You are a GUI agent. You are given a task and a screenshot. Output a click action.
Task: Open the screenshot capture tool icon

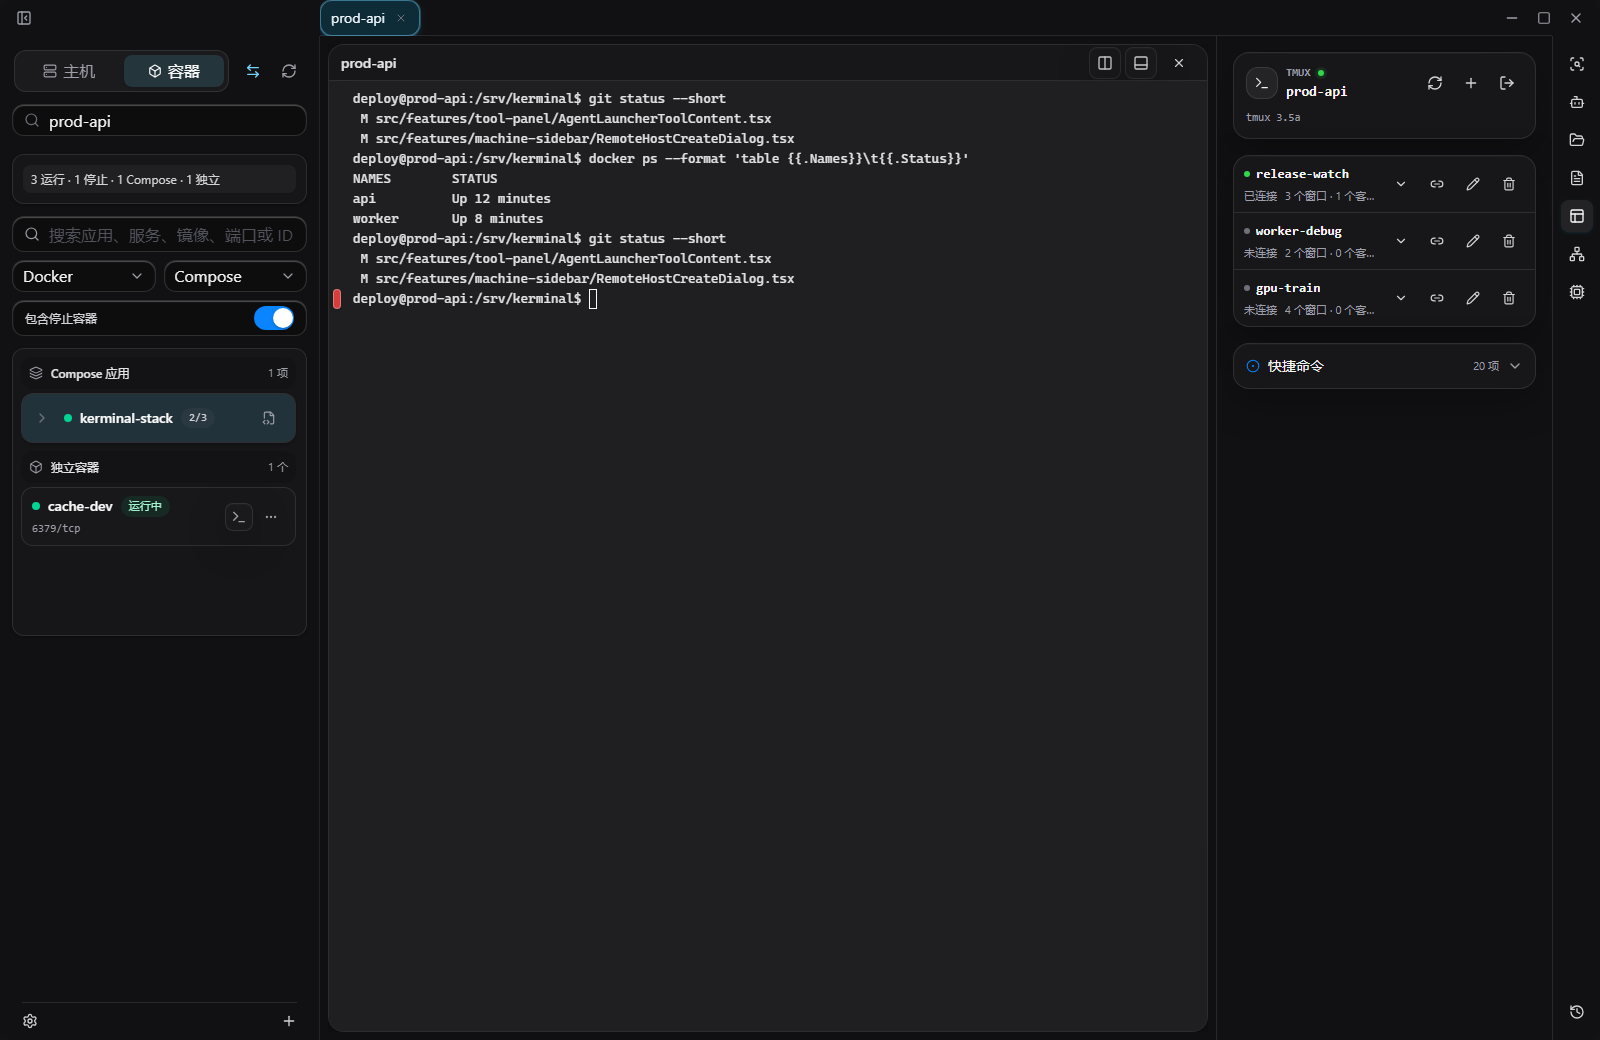coord(1577,64)
